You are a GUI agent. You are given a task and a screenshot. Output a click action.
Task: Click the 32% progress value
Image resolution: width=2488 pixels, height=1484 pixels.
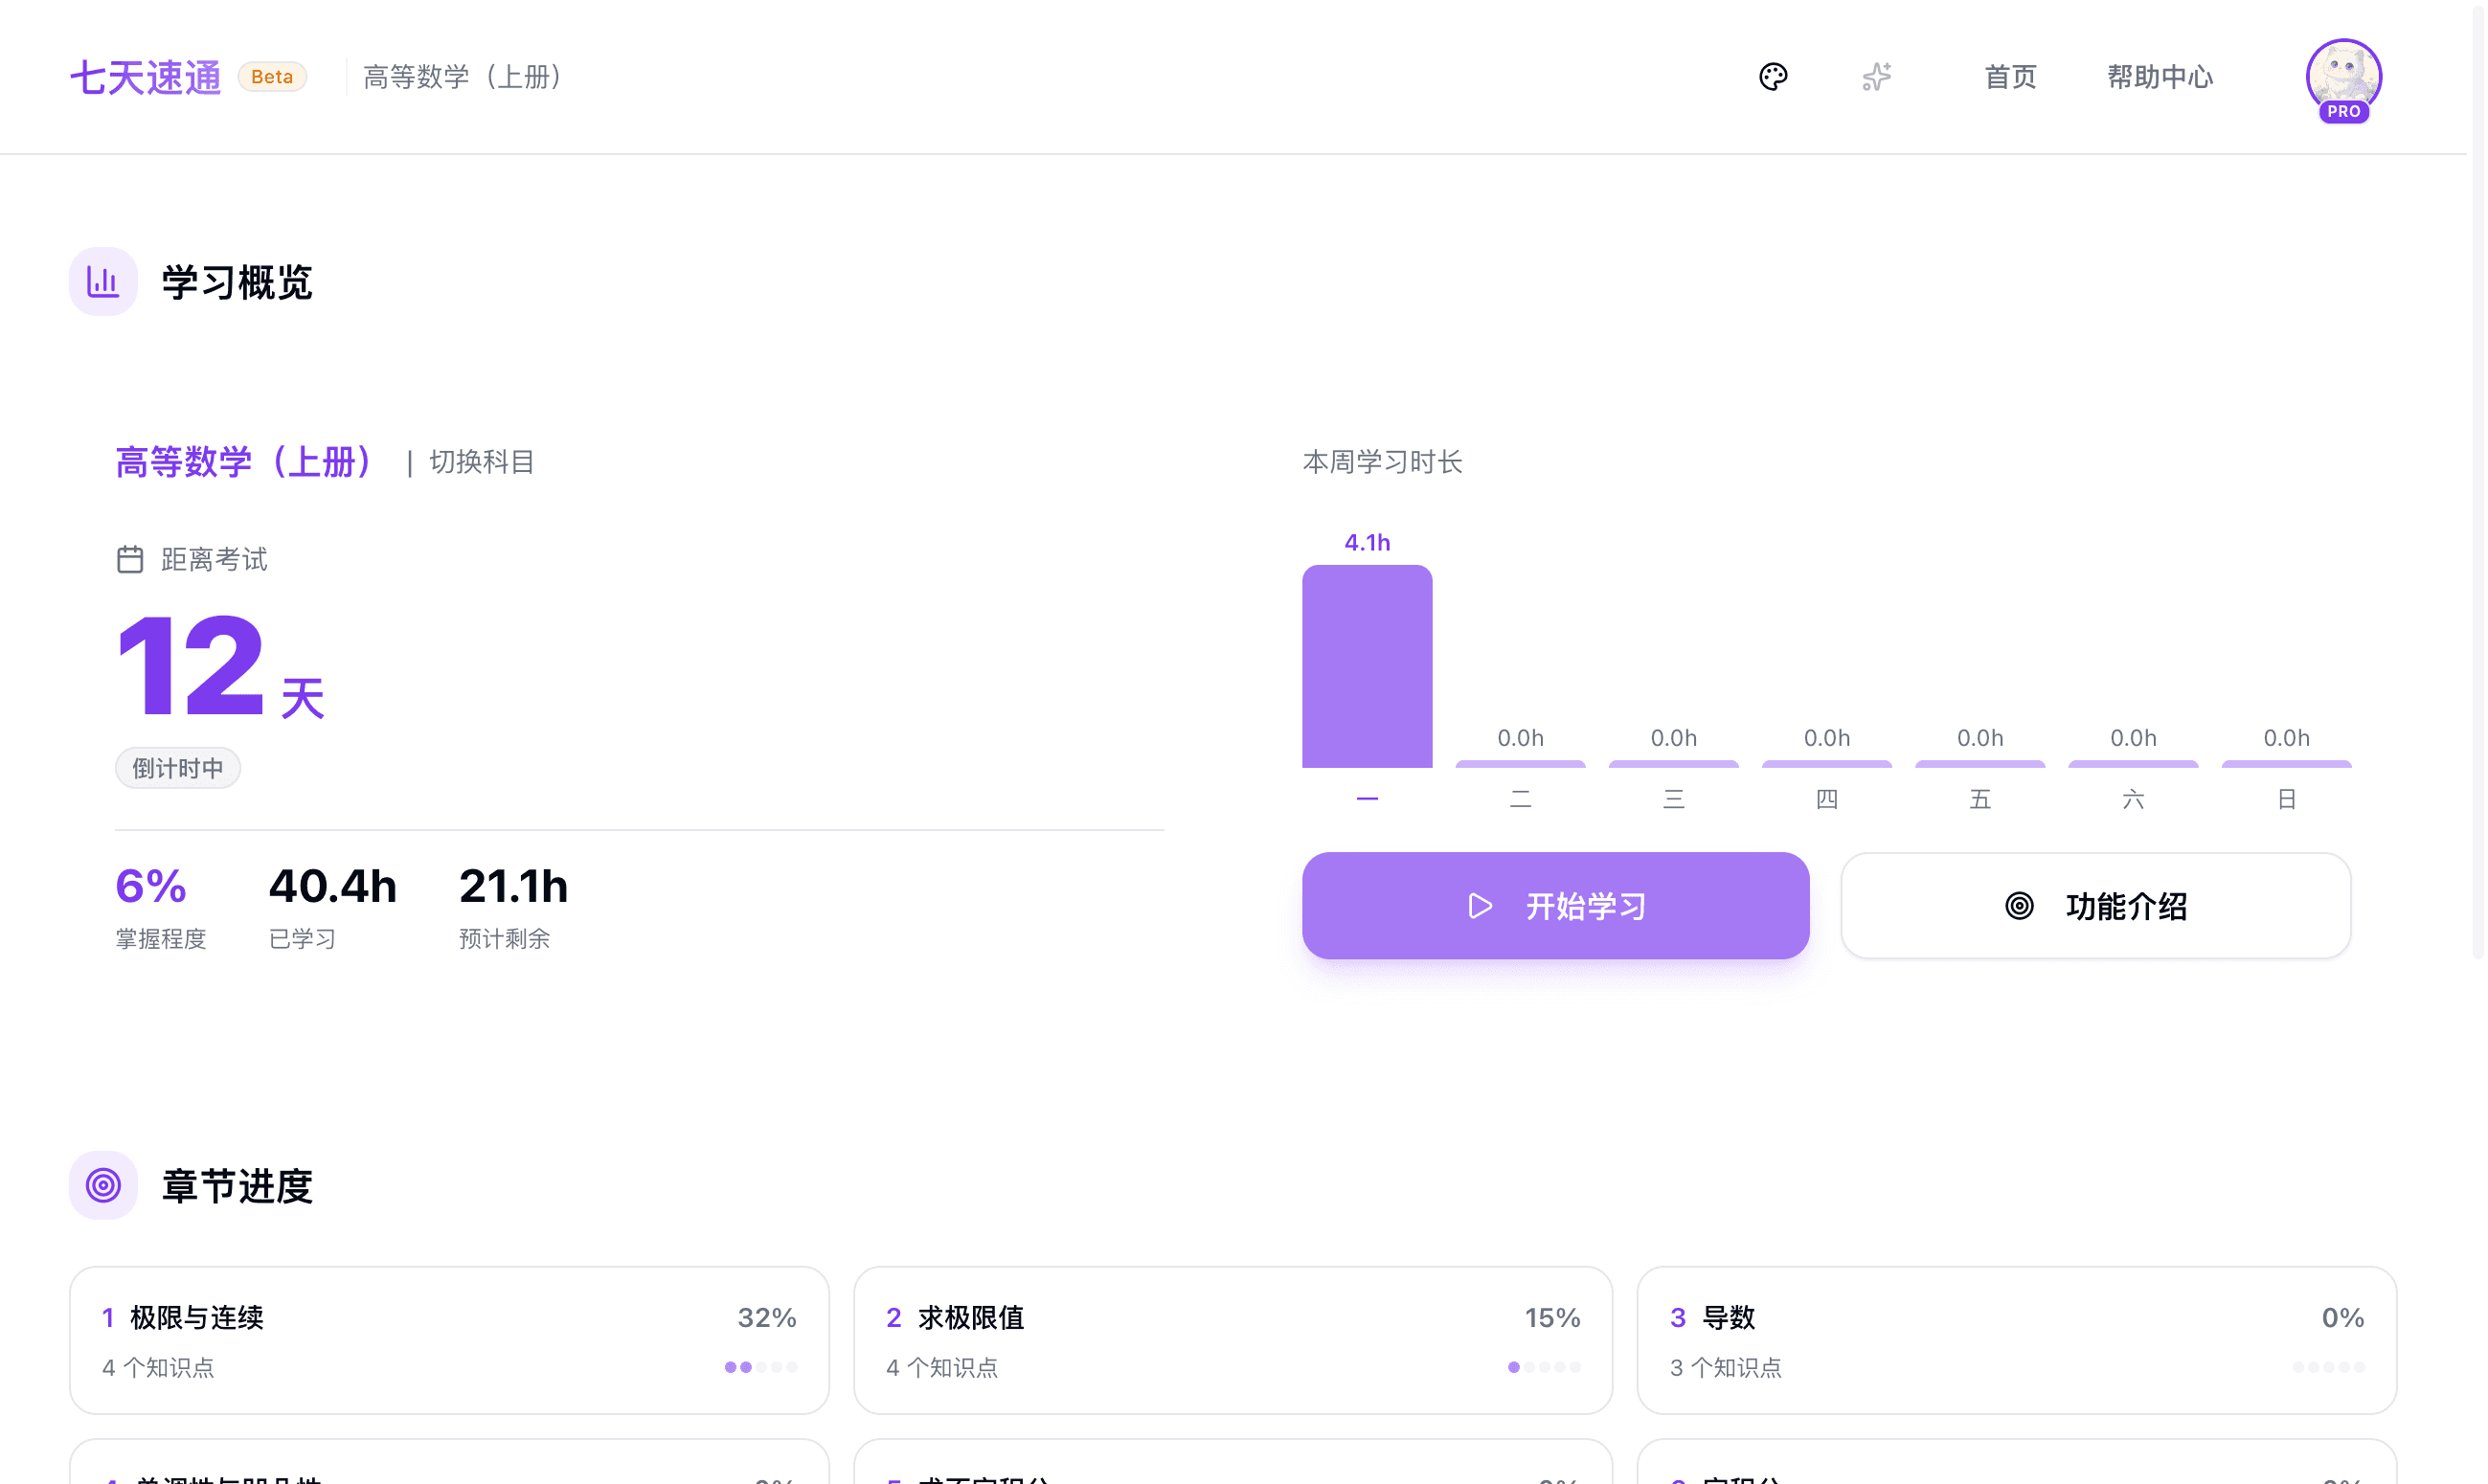tap(767, 1318)
